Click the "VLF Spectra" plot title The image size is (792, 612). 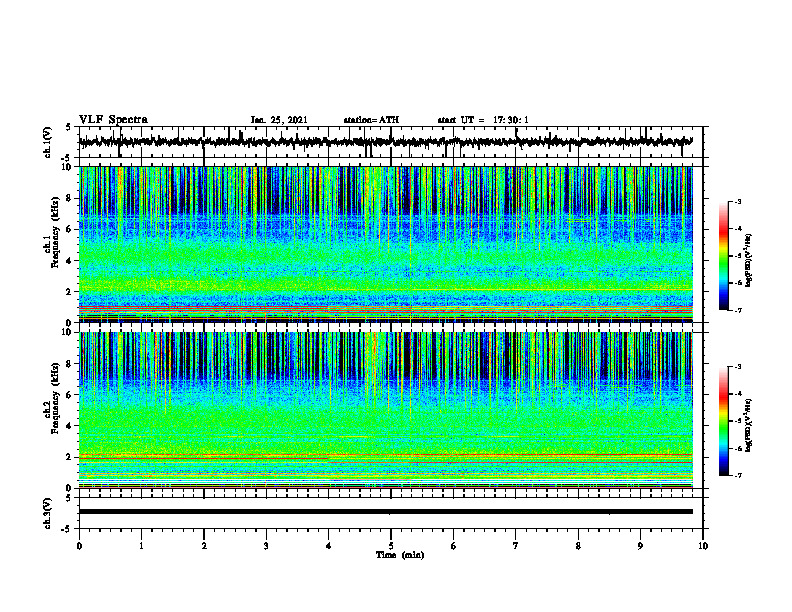tap(113, 120)
